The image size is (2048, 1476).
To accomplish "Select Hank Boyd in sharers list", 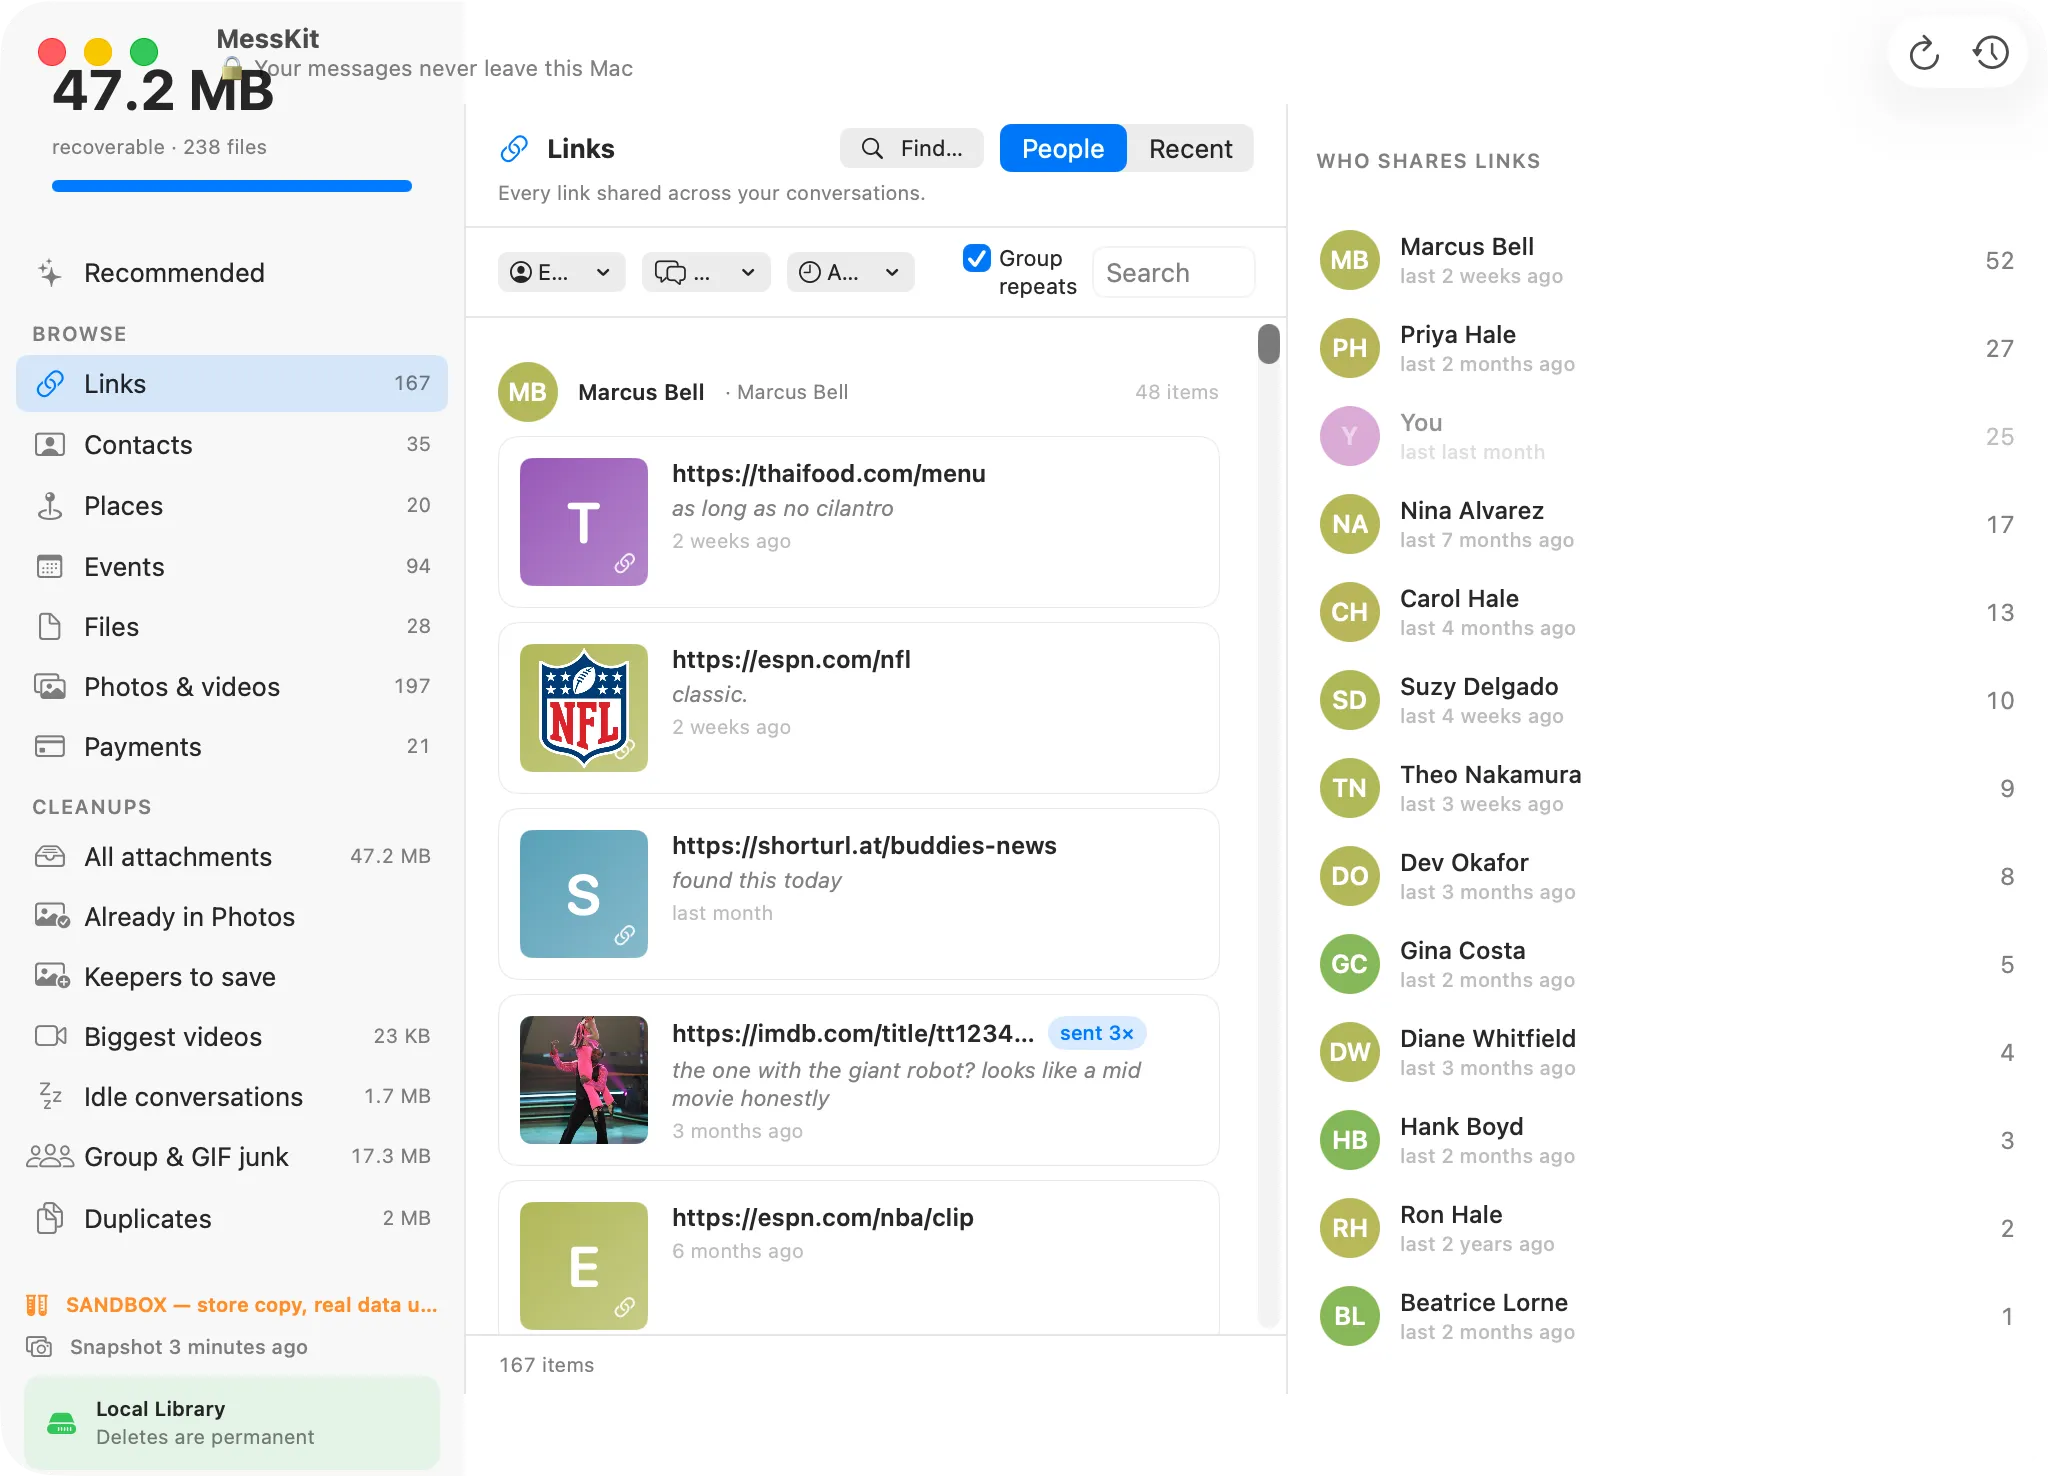I will click(1668, 1140).
